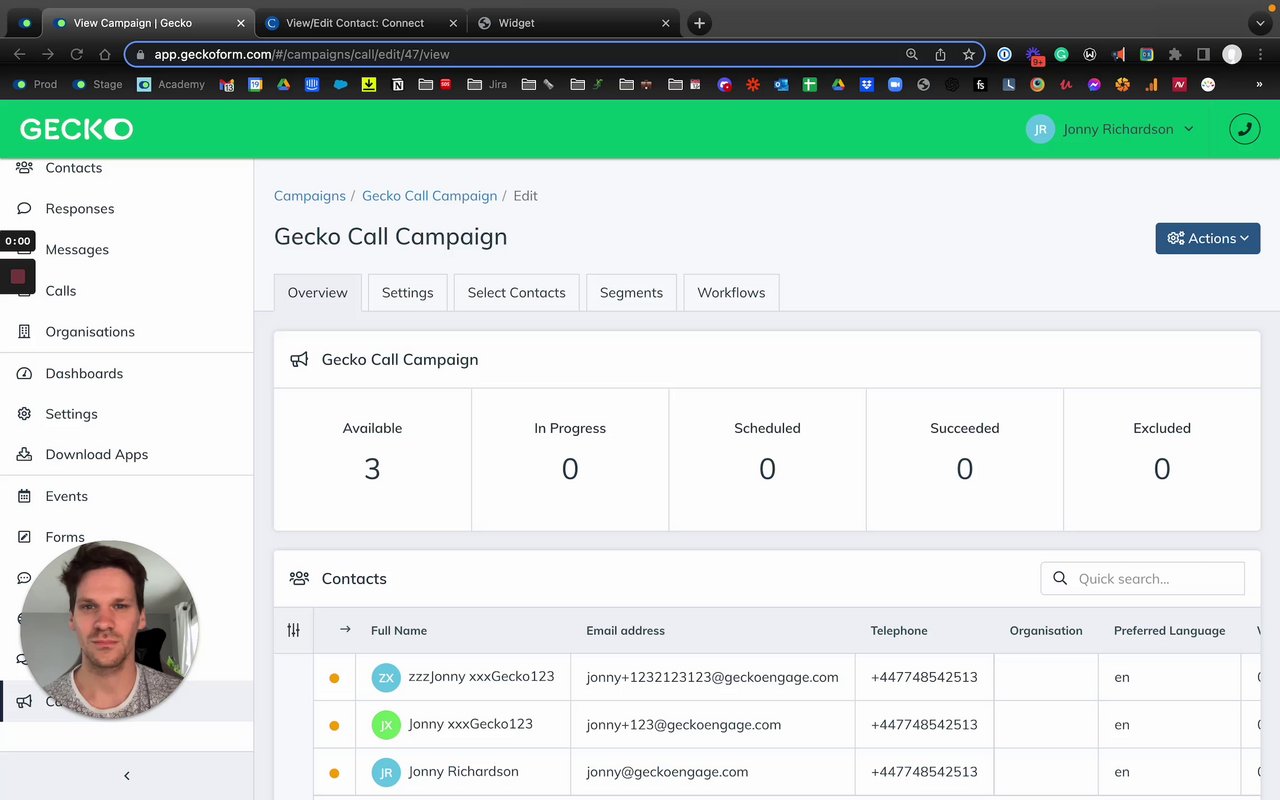Screen dimensions: 1280x800
Task: Click the megaphone icon beside Gecko Call Campaign
Action: click(x=299, y=360)
